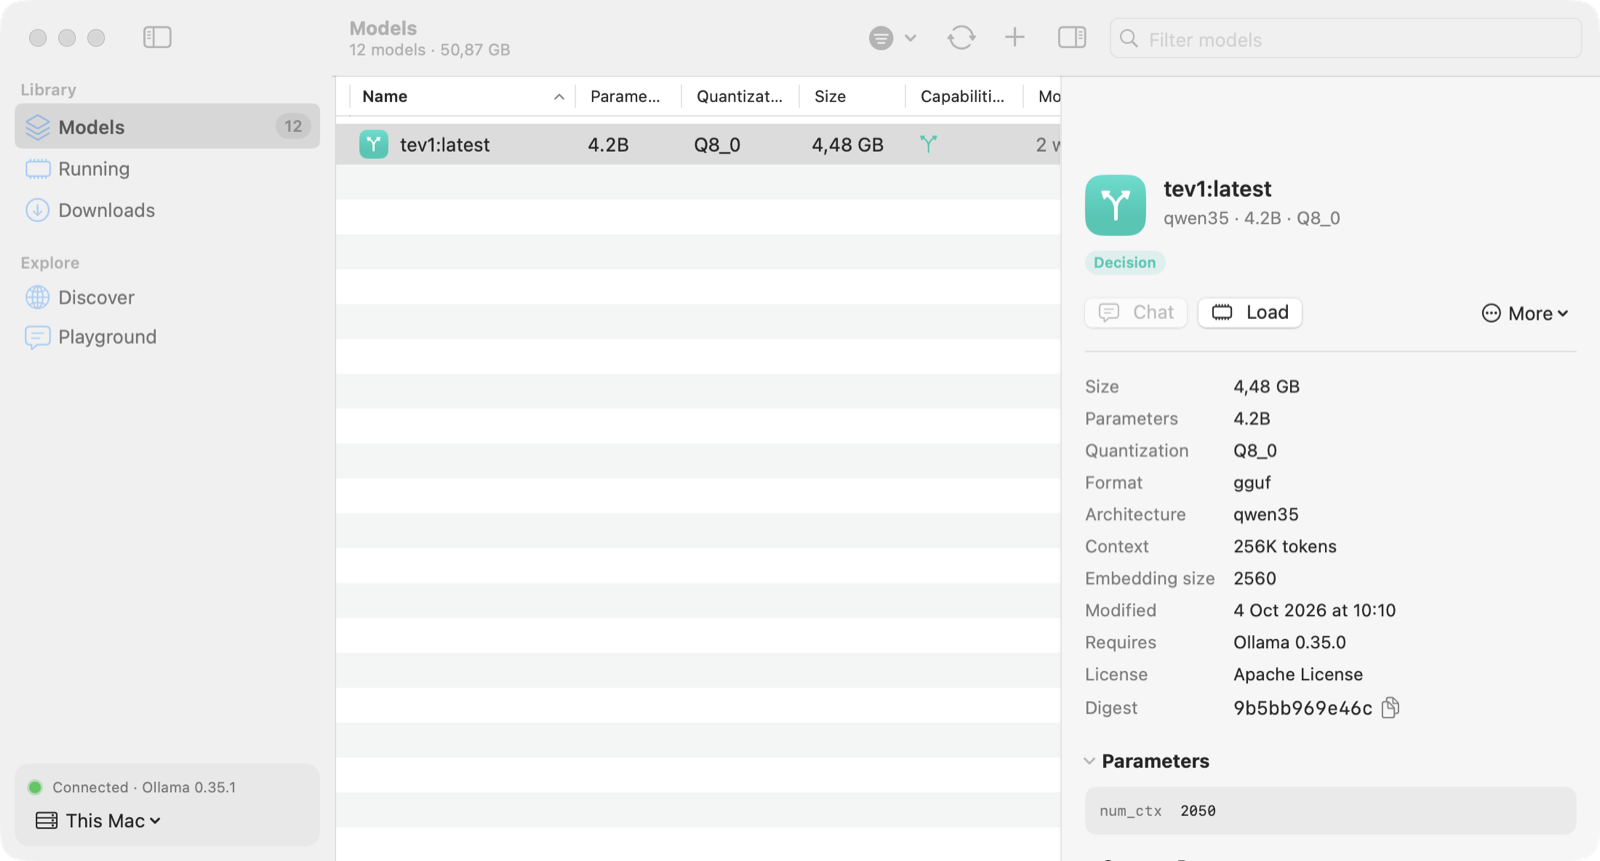Click the num_ctx parameter value 2050
Image resolution: width=1600 pixels, height=861 pixels.
click(1198, 811)
